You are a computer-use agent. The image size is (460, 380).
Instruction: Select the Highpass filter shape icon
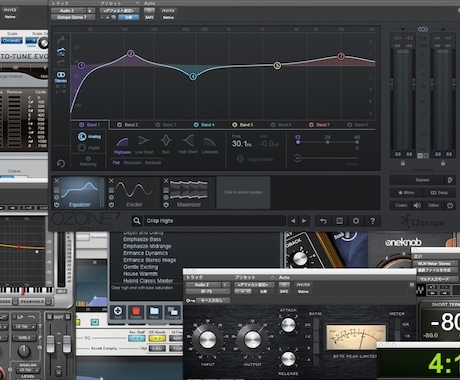pyautogui.click(x=122, y=142)
